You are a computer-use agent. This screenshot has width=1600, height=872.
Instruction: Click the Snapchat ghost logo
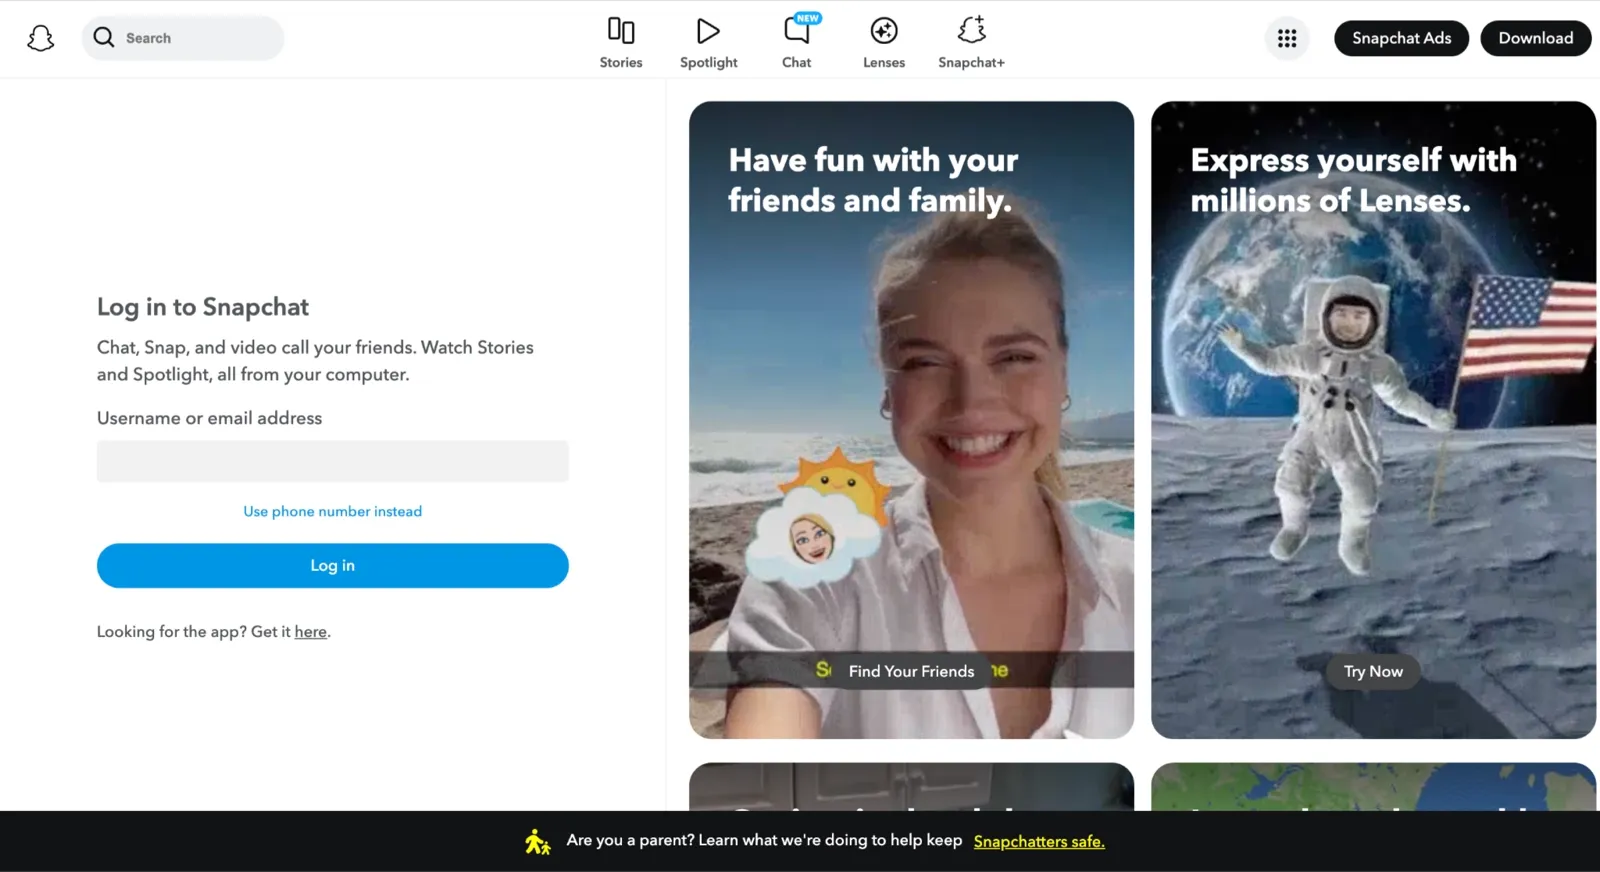(40, 38)
